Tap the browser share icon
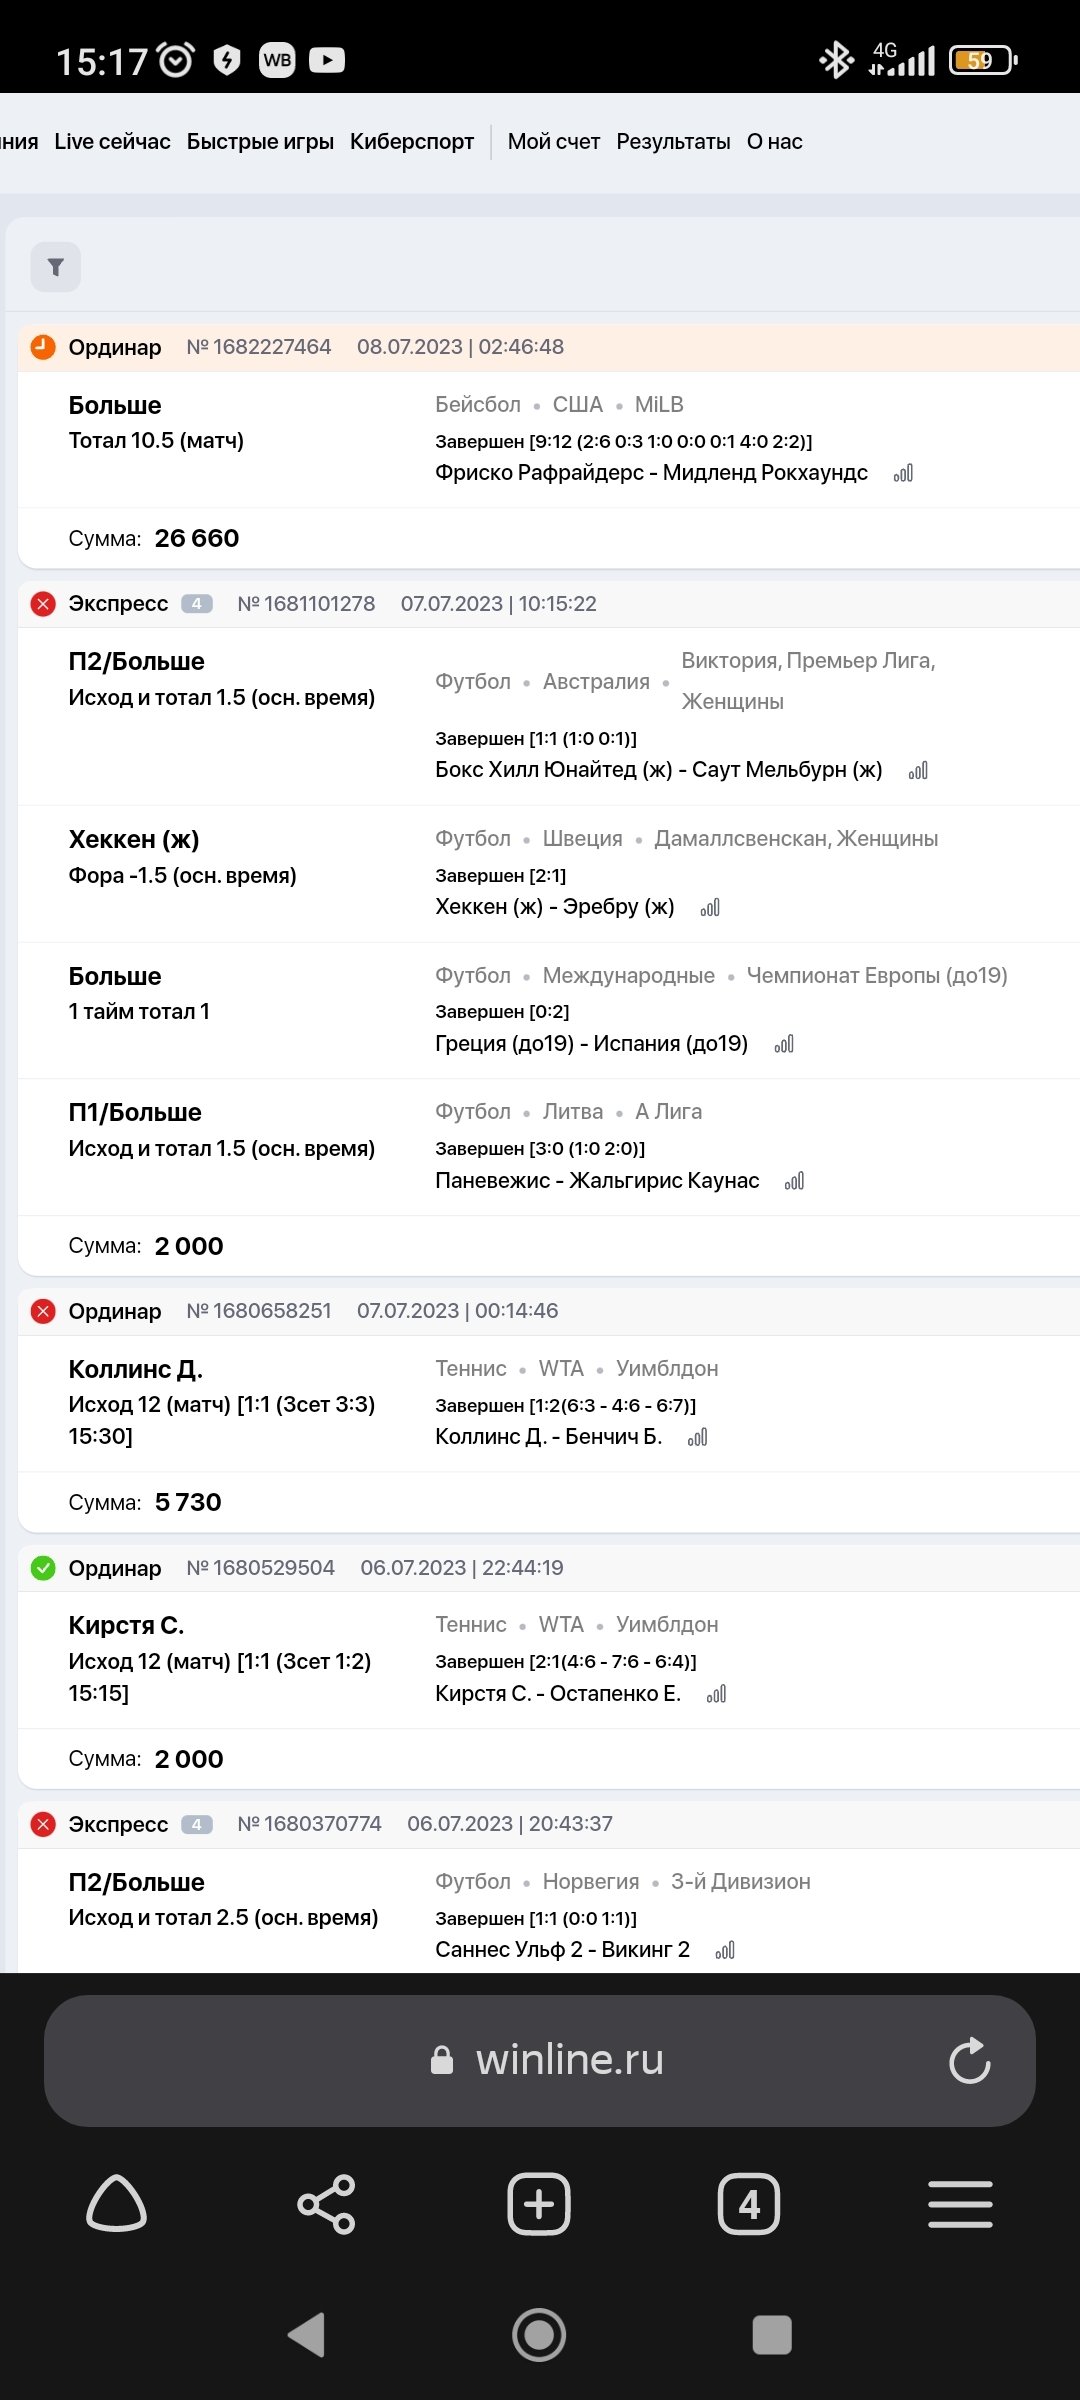This screenshot has height=2400, width=1080. click(326, 2205)
